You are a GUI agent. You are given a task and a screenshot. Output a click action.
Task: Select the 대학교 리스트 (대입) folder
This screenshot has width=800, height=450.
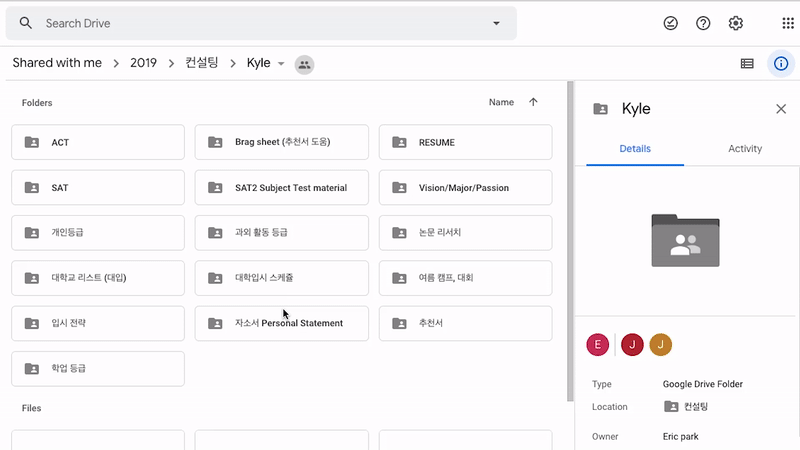coord(98,278)
